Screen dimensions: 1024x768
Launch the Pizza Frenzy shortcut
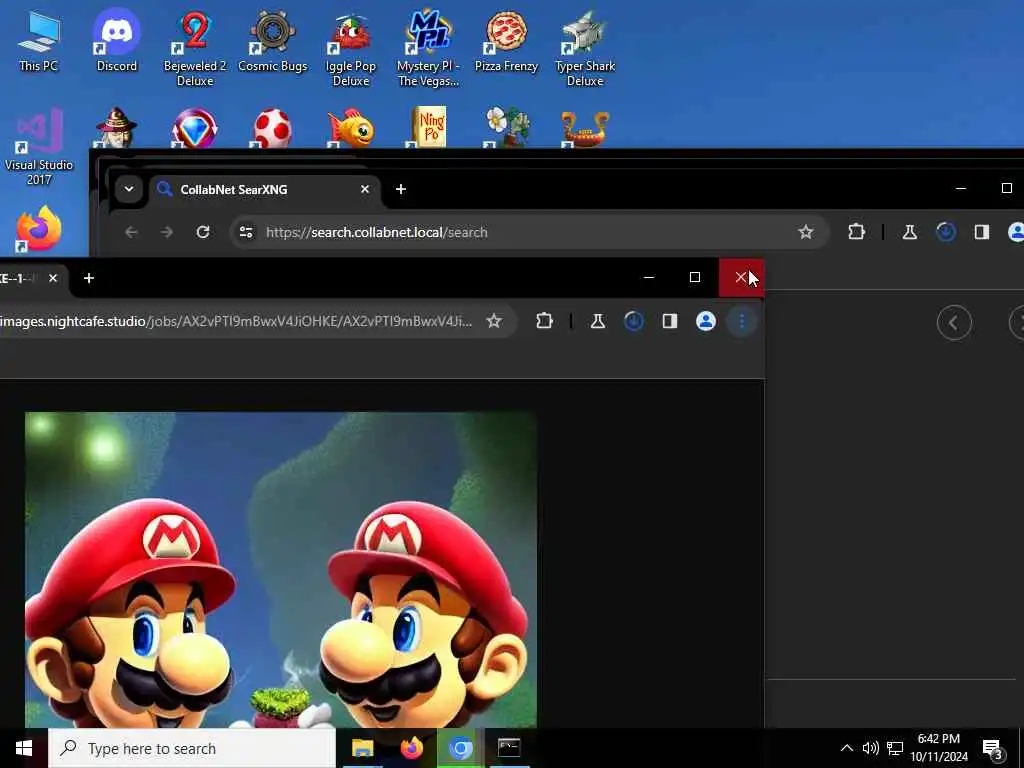506,41
